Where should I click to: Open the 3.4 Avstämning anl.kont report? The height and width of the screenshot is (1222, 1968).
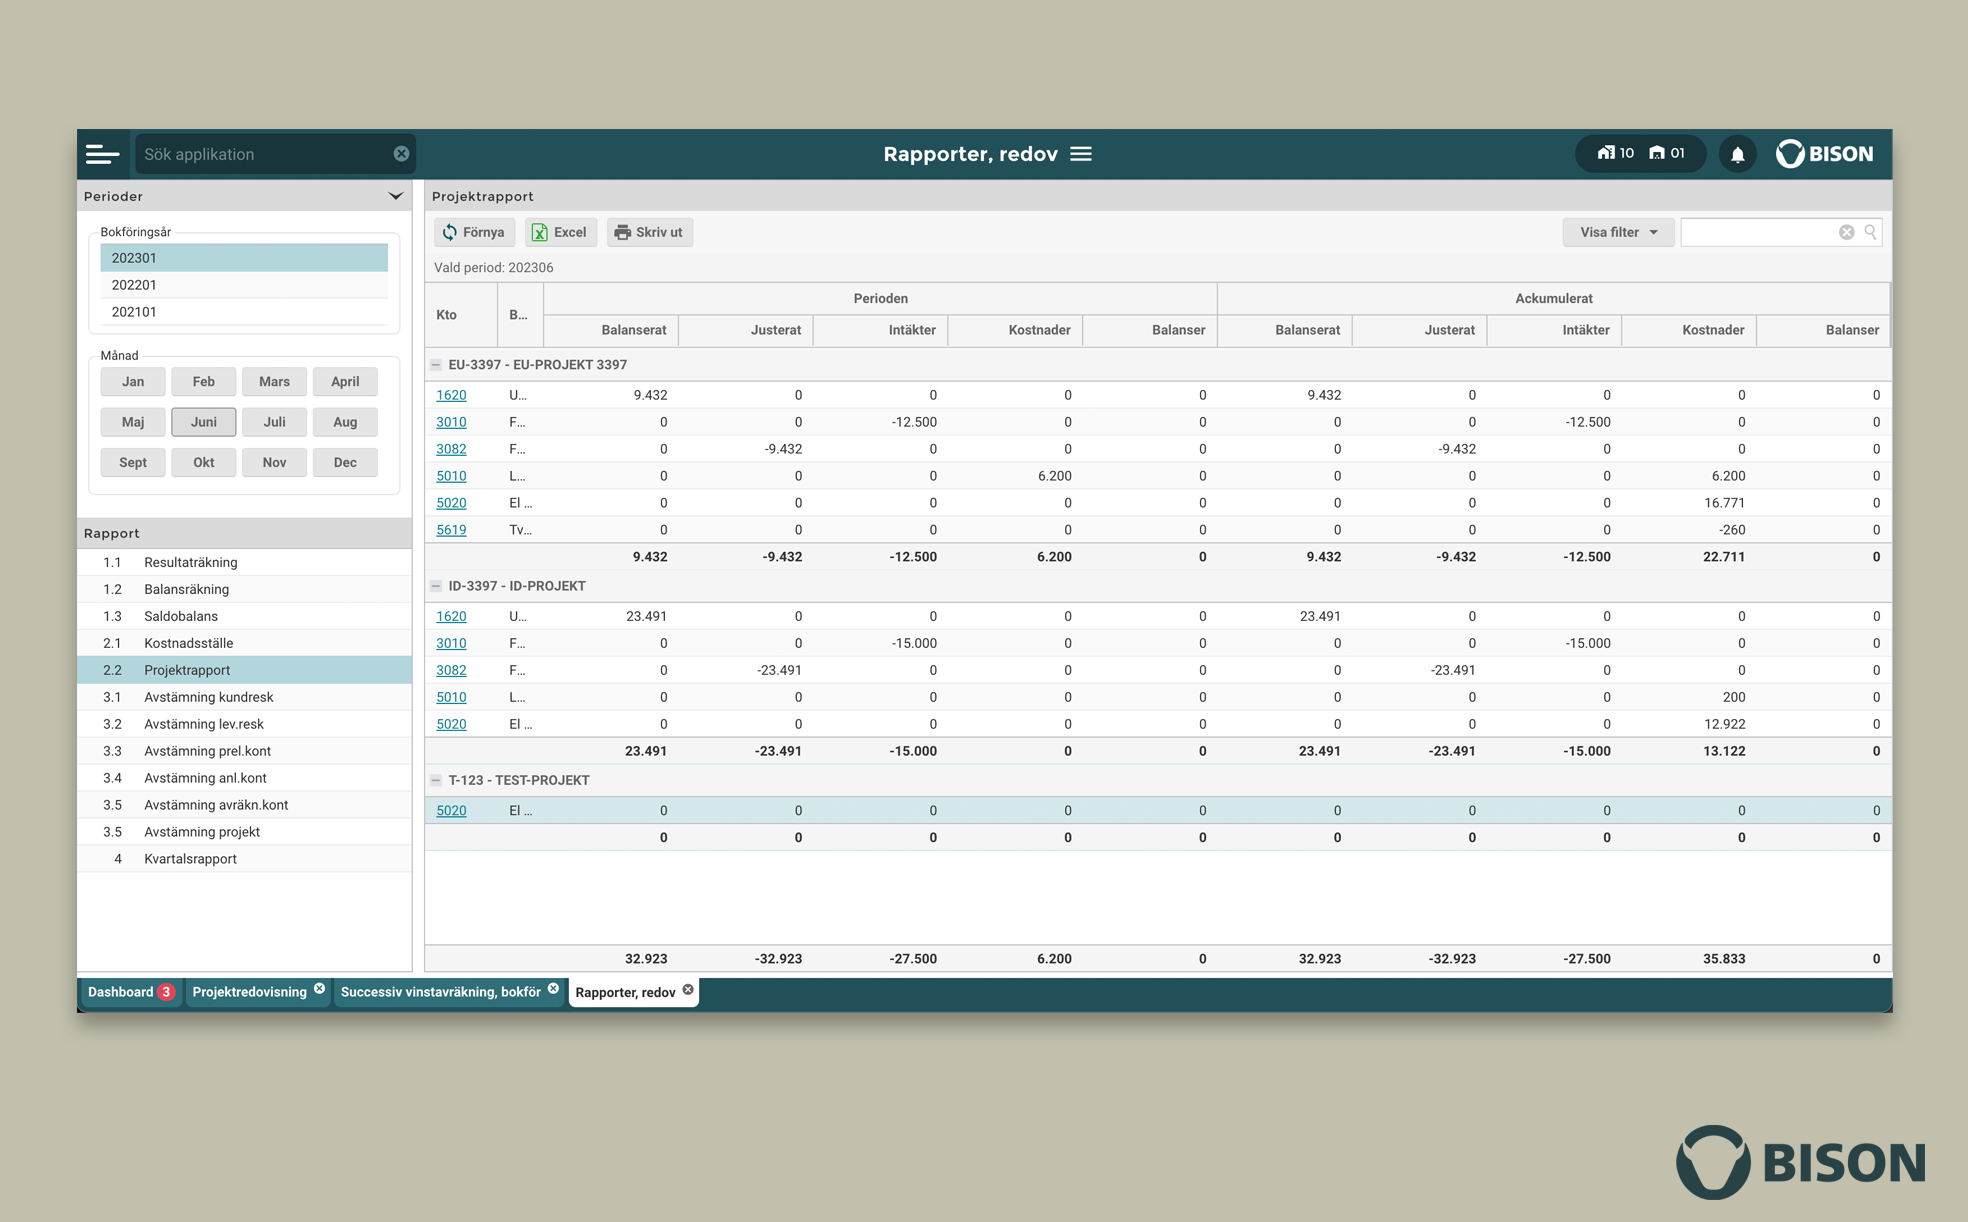pyautogui.click(x=244, y=778)
